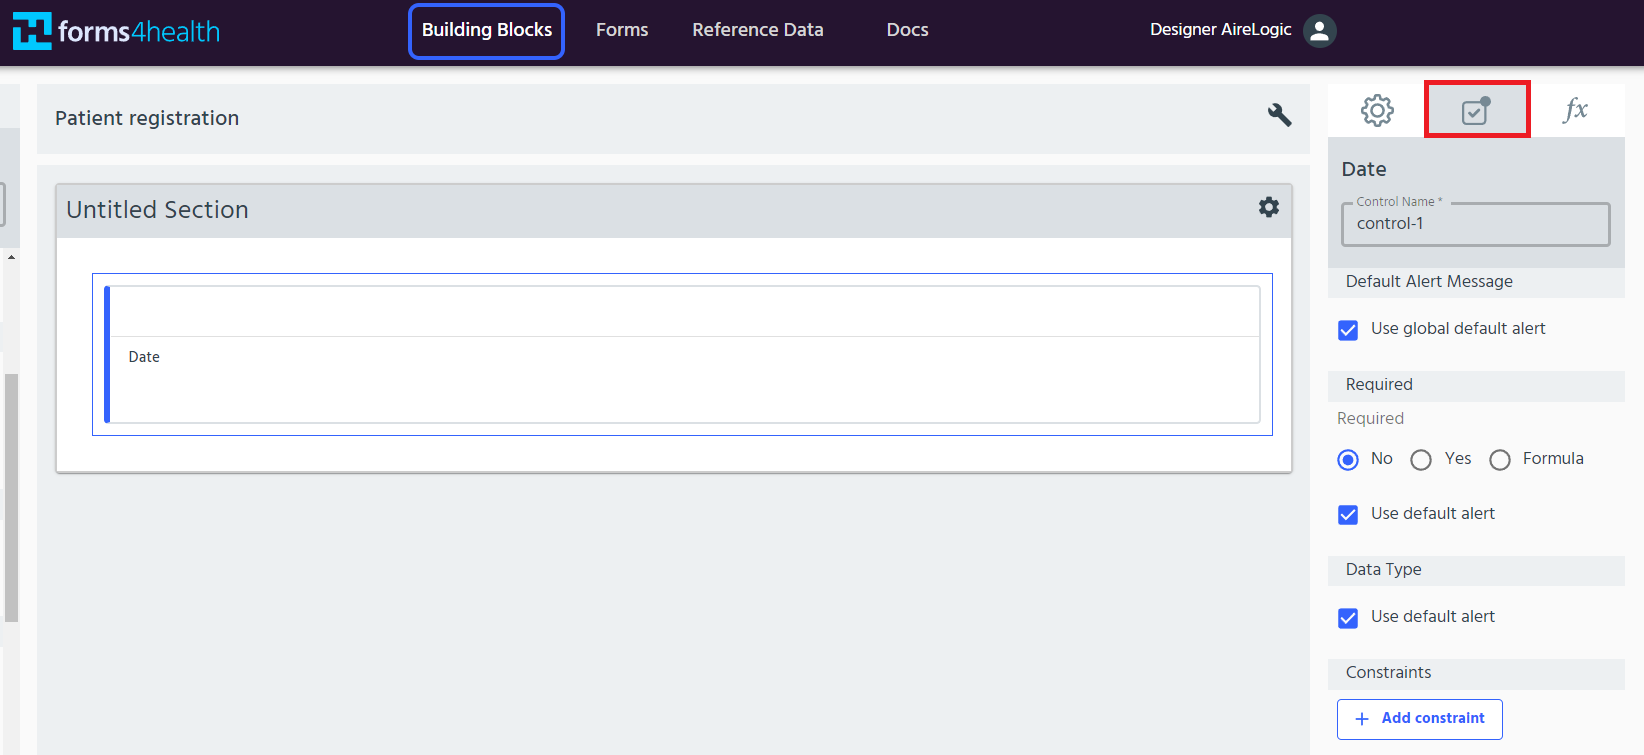Viewport: 1644px width, 755px height.
Task: Open Untitled Section gear settings
Action: (1269, 207)
